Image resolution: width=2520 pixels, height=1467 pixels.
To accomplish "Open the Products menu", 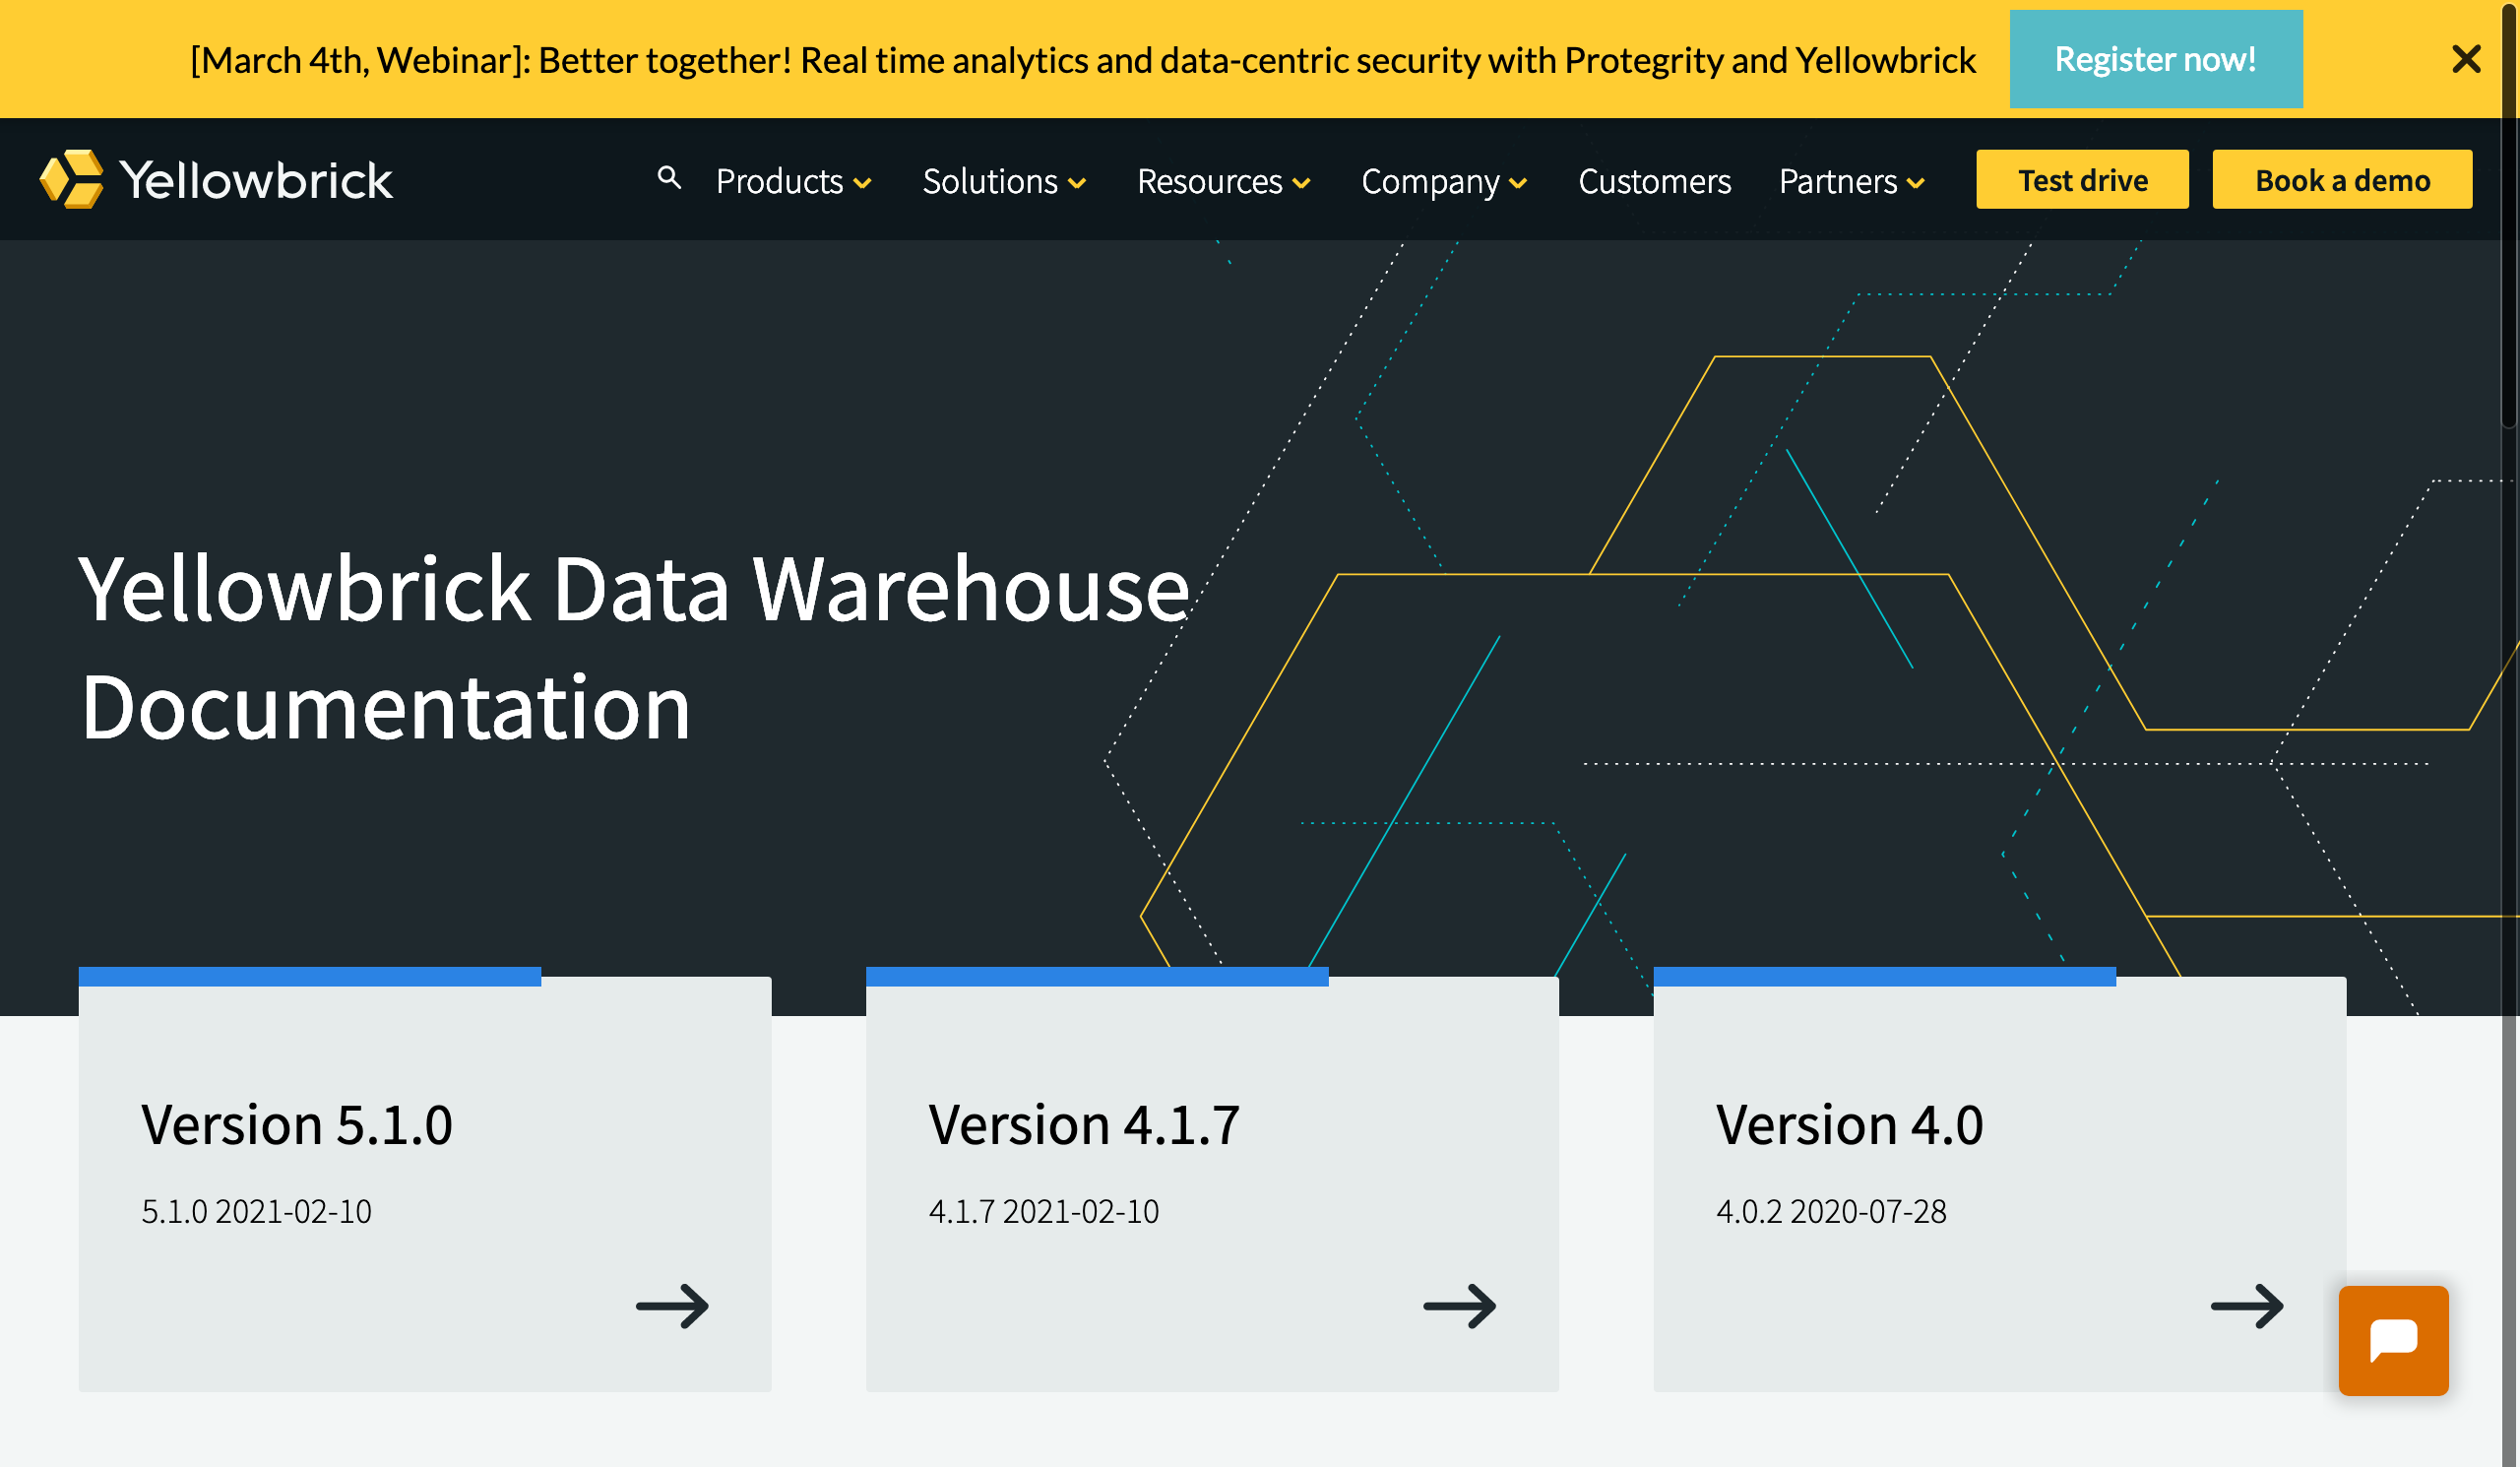I will pos(780,181).
